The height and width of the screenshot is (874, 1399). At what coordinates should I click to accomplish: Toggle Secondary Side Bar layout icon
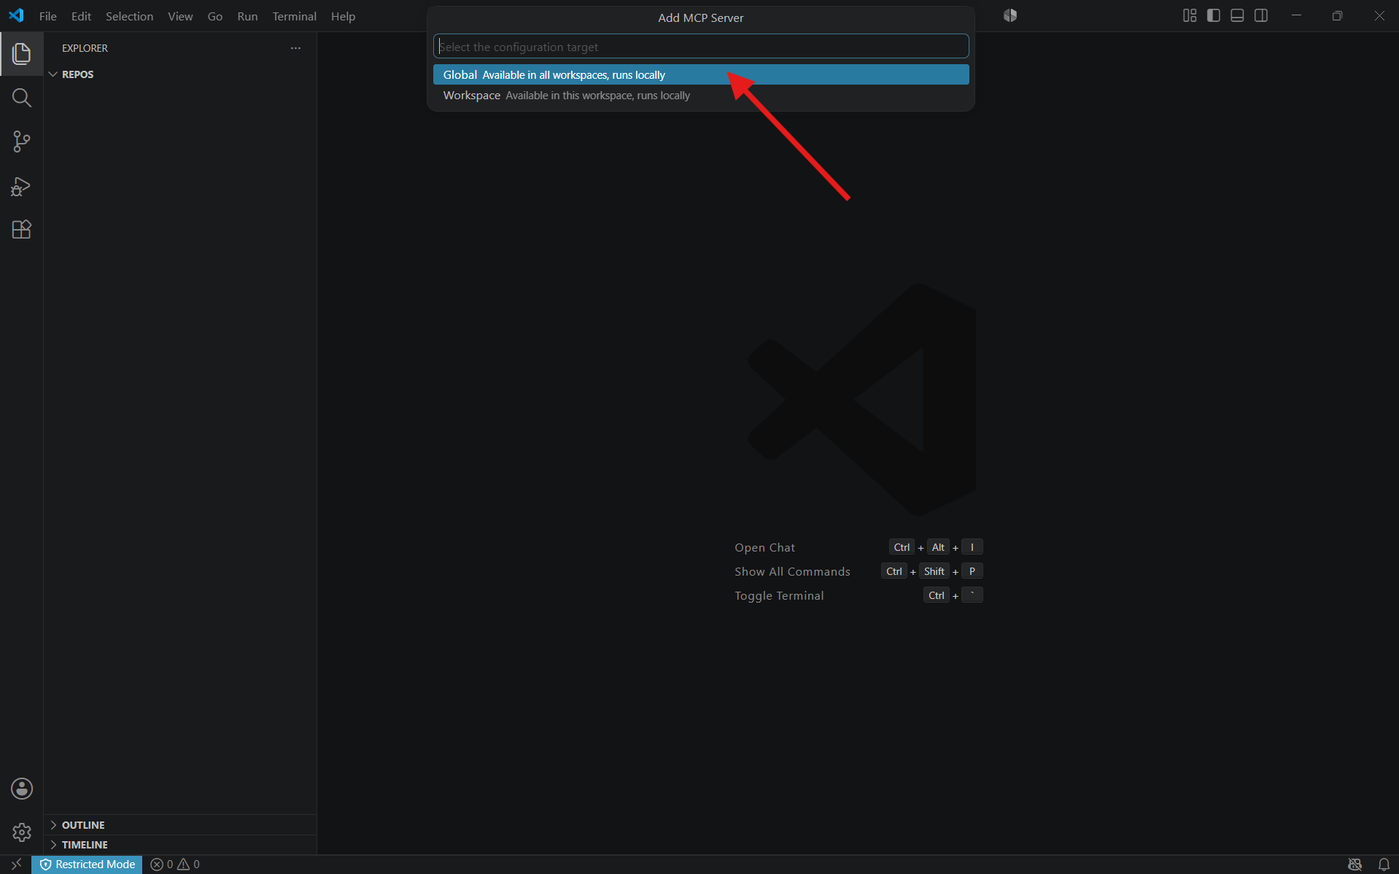point(1261,16)
